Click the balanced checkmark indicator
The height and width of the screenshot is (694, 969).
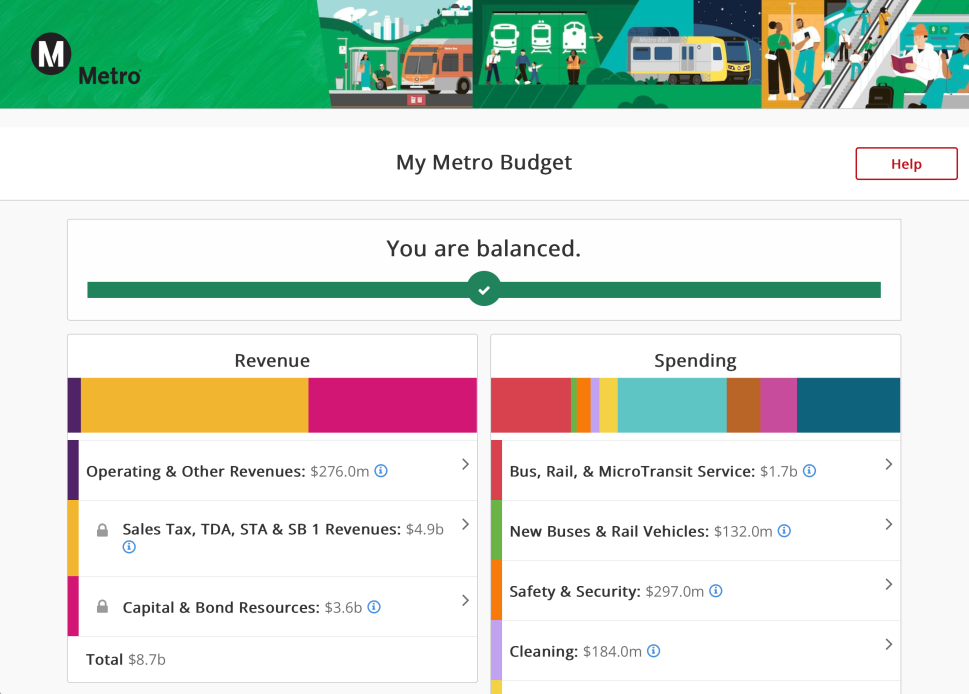tap(484, 290)
